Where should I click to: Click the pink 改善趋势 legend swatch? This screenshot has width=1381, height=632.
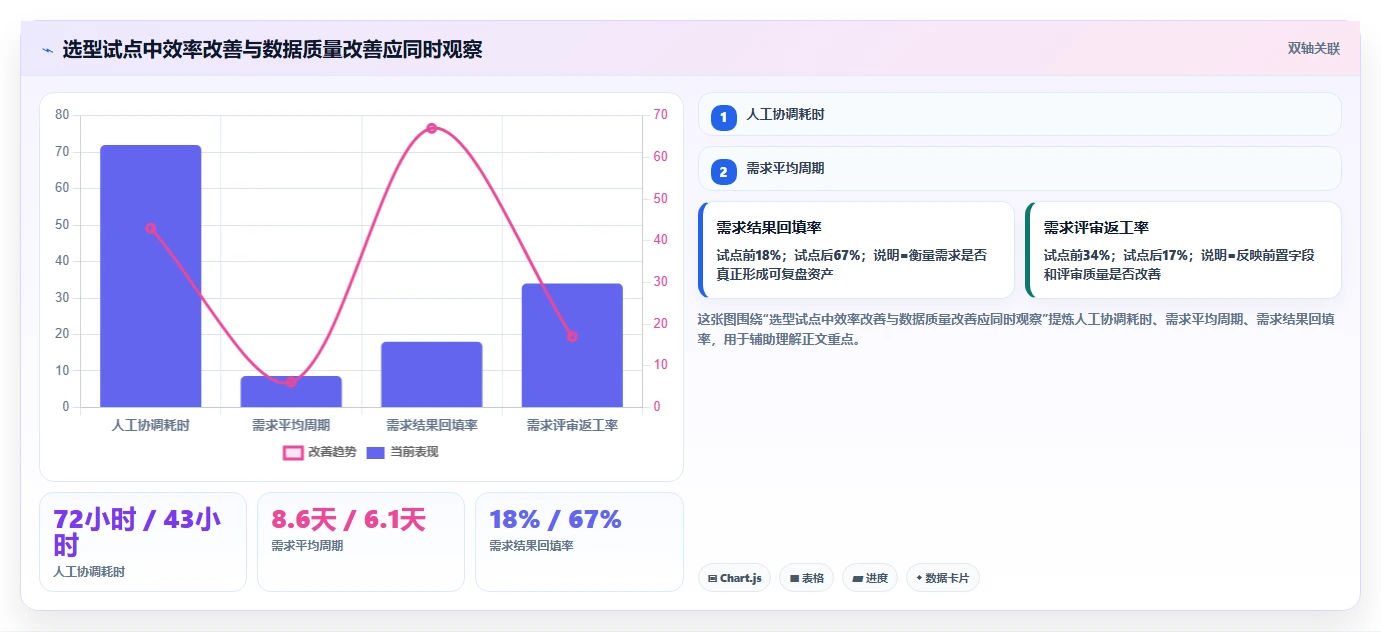[x=293, y=453]
